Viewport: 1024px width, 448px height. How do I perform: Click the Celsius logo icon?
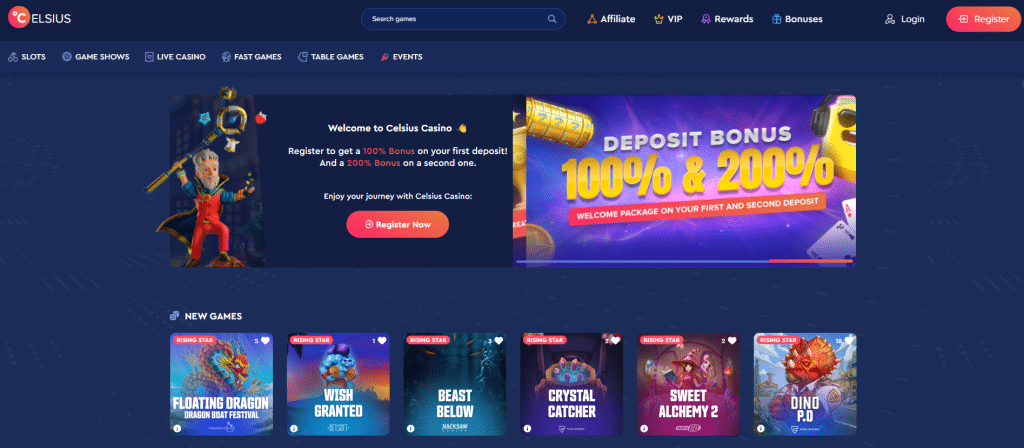18,18
